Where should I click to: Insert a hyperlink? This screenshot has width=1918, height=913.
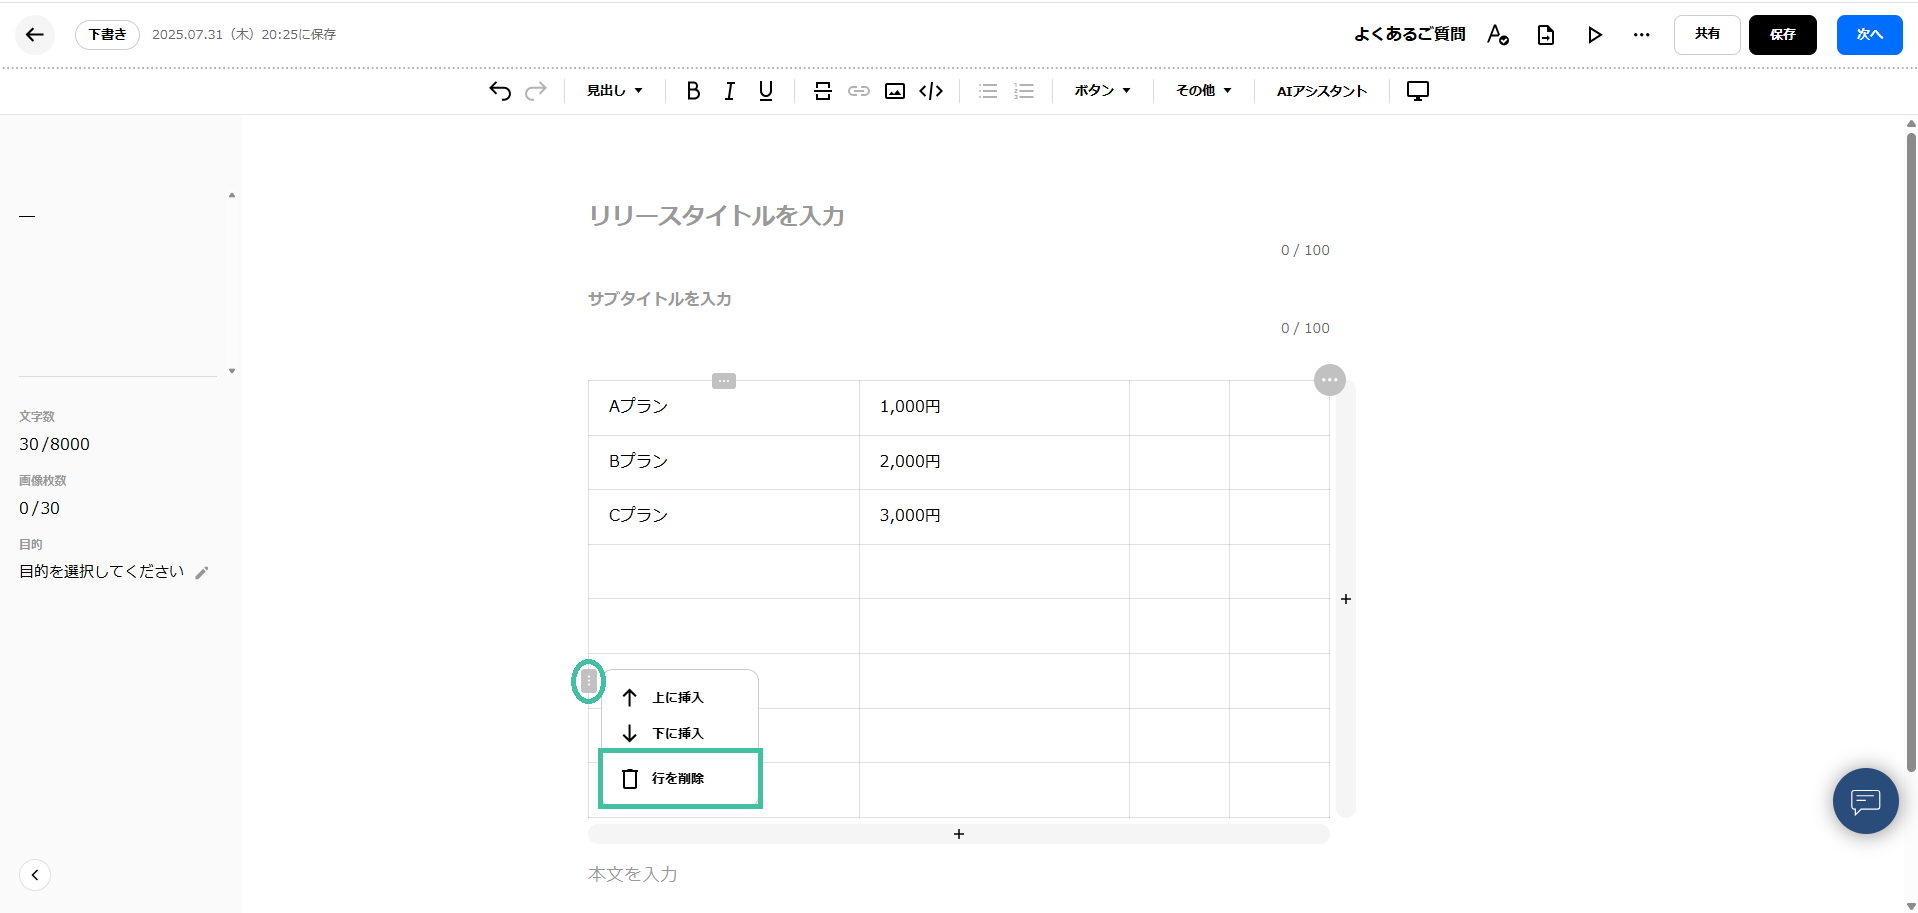858,90
